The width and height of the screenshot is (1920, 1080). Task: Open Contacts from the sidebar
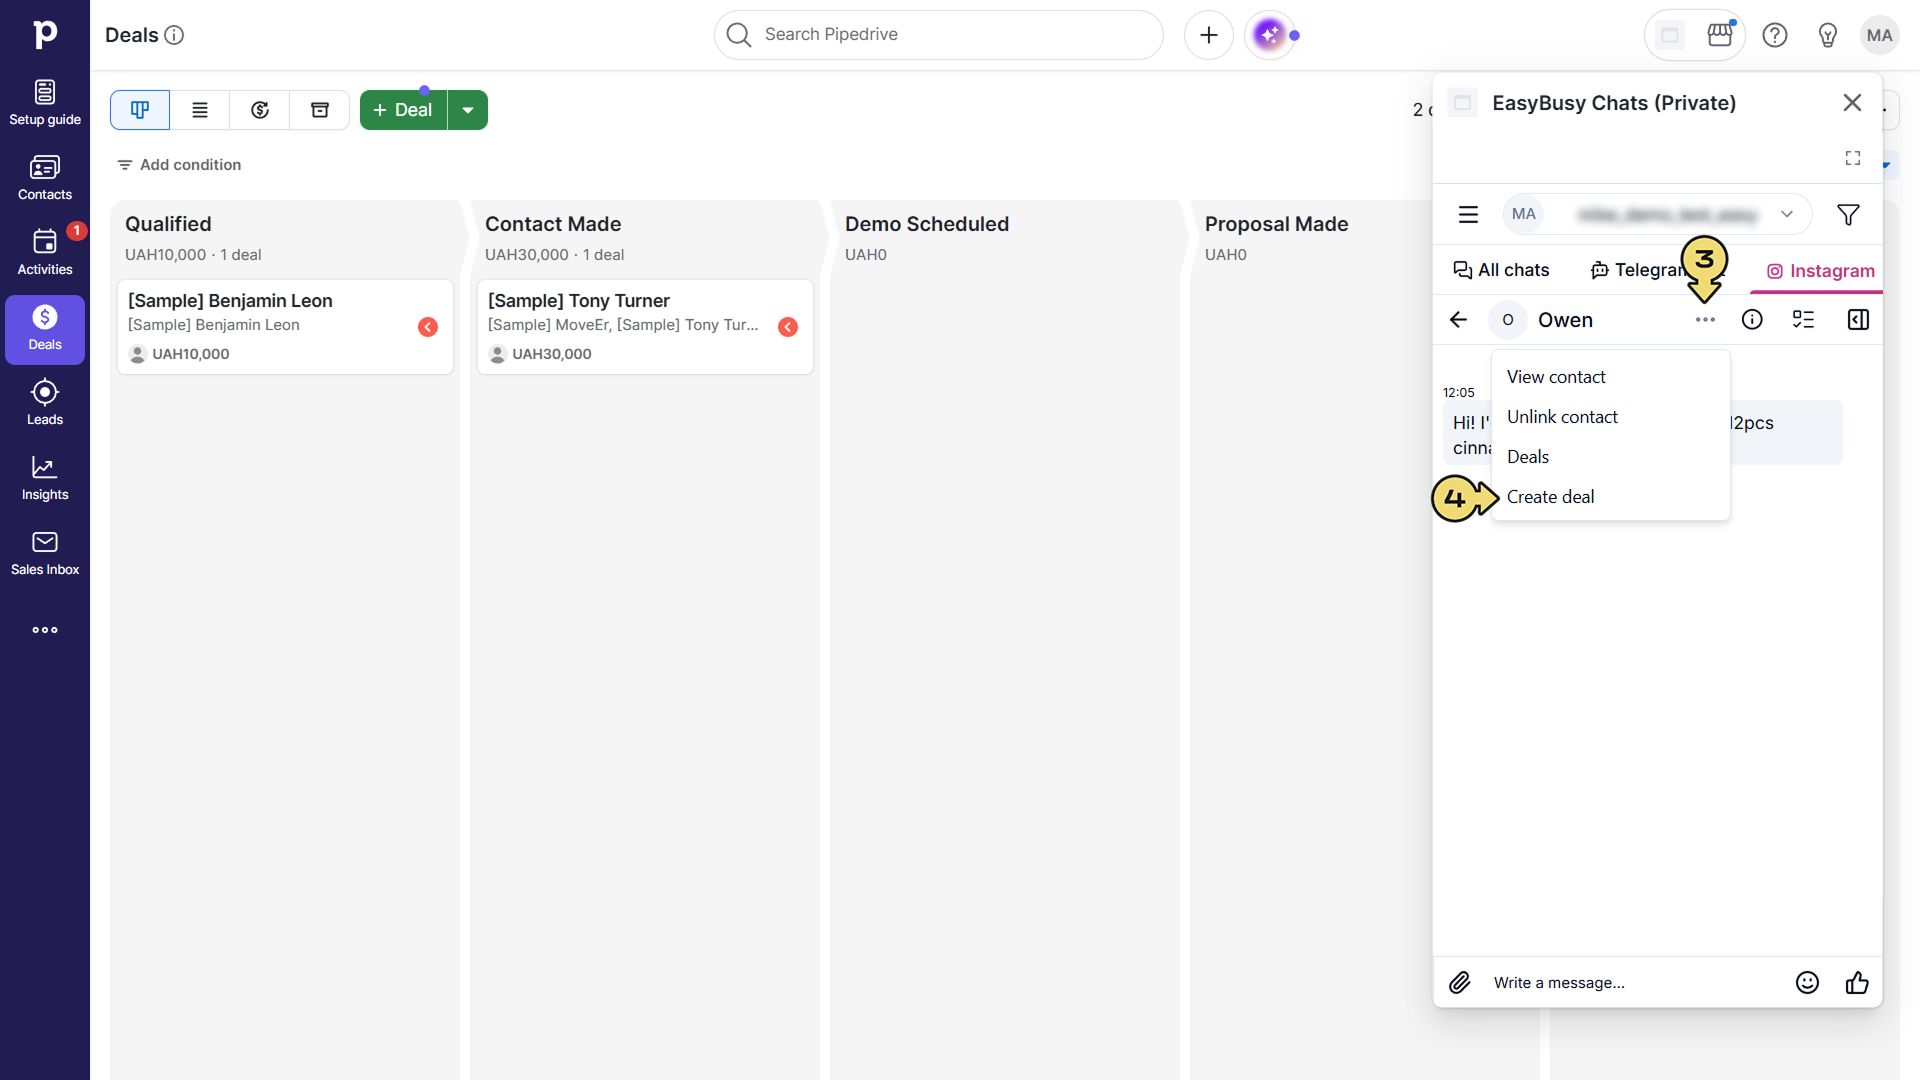click(45, 179)
